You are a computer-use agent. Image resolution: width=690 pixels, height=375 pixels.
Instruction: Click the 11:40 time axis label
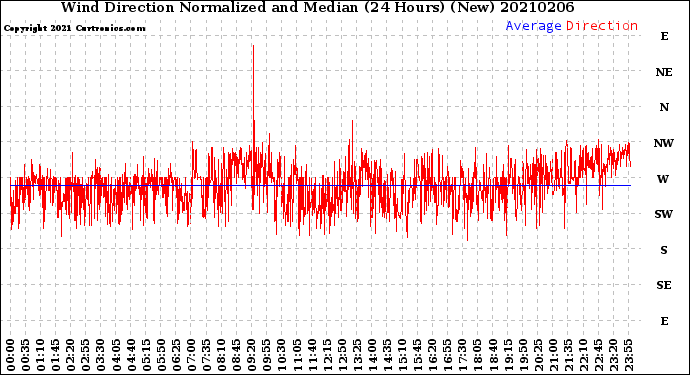pos(312,355)
